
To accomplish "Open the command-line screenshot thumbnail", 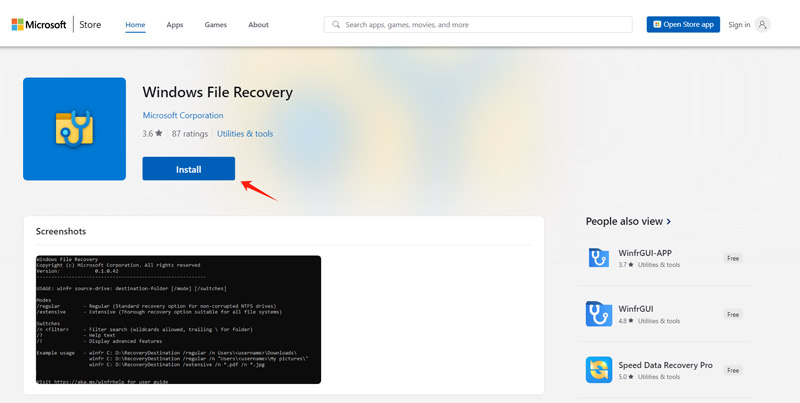I will (179, 320).
